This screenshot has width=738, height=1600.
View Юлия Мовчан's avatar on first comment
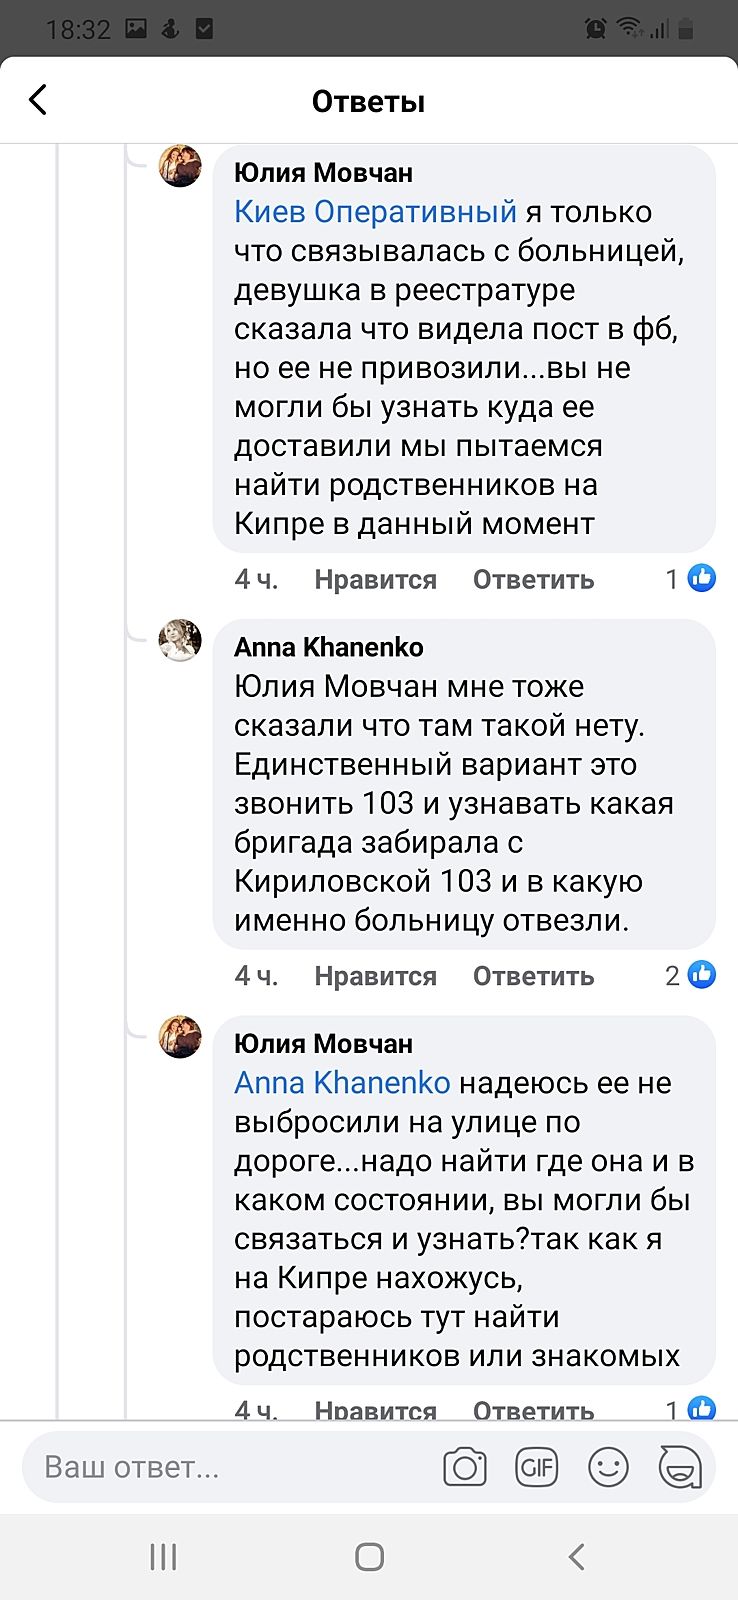tap(180, 166)
